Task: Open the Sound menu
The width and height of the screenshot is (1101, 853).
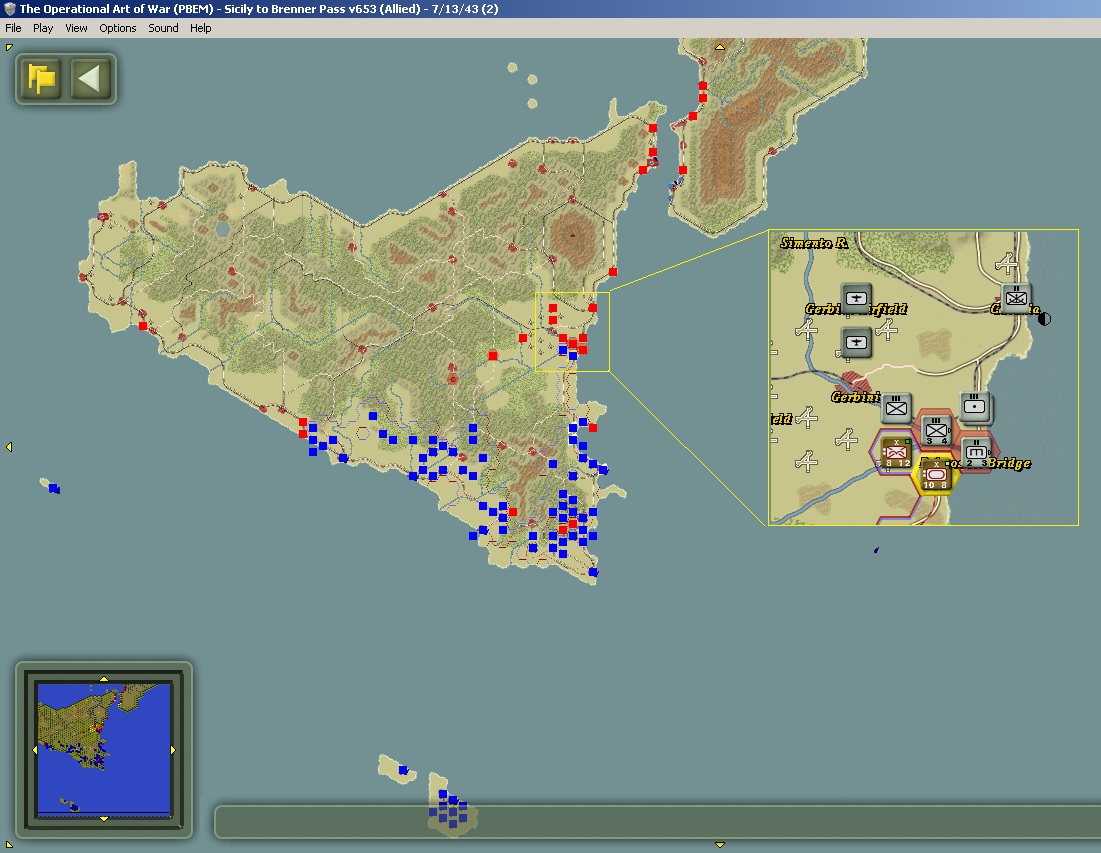Action: click(163, 28)
